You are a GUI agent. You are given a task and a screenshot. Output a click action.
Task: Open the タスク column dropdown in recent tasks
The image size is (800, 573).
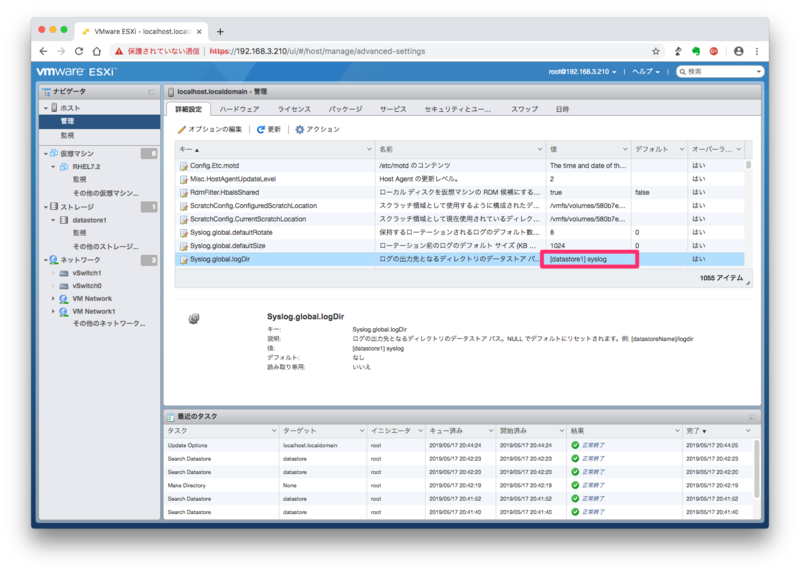273,431
